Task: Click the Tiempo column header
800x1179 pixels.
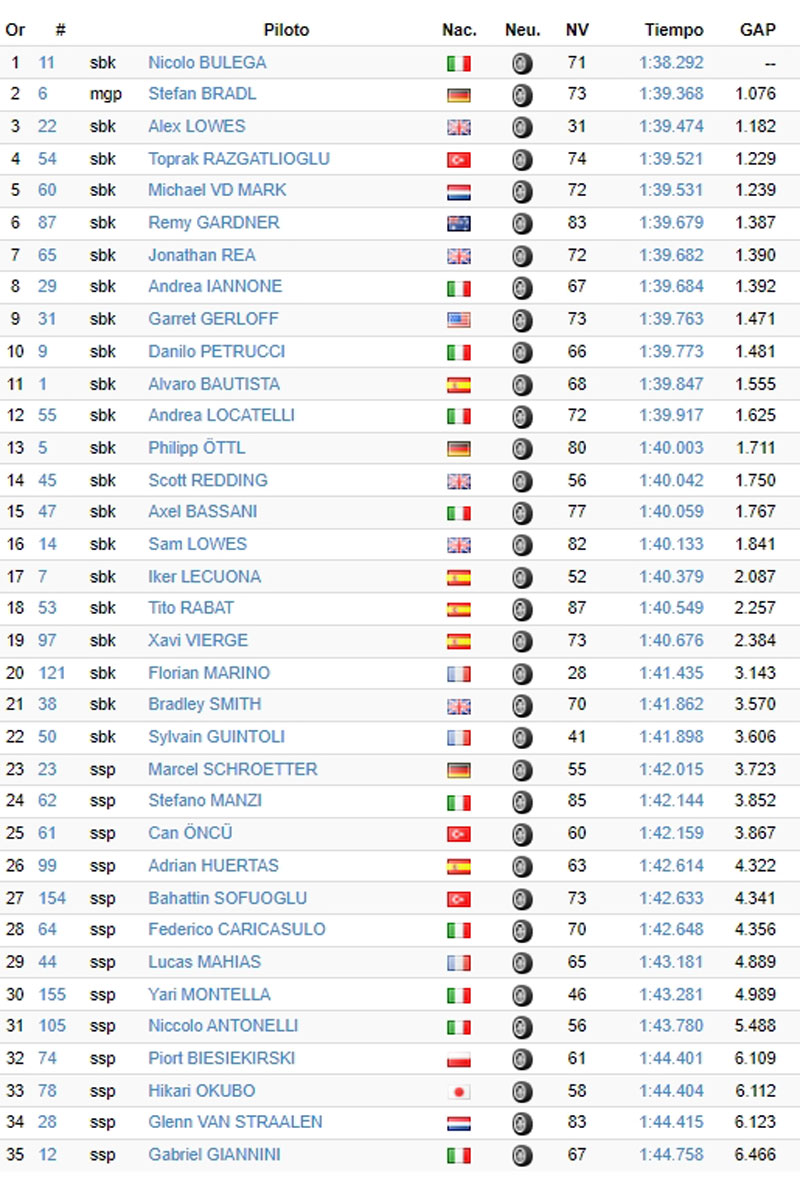Action: pos(673,30)
